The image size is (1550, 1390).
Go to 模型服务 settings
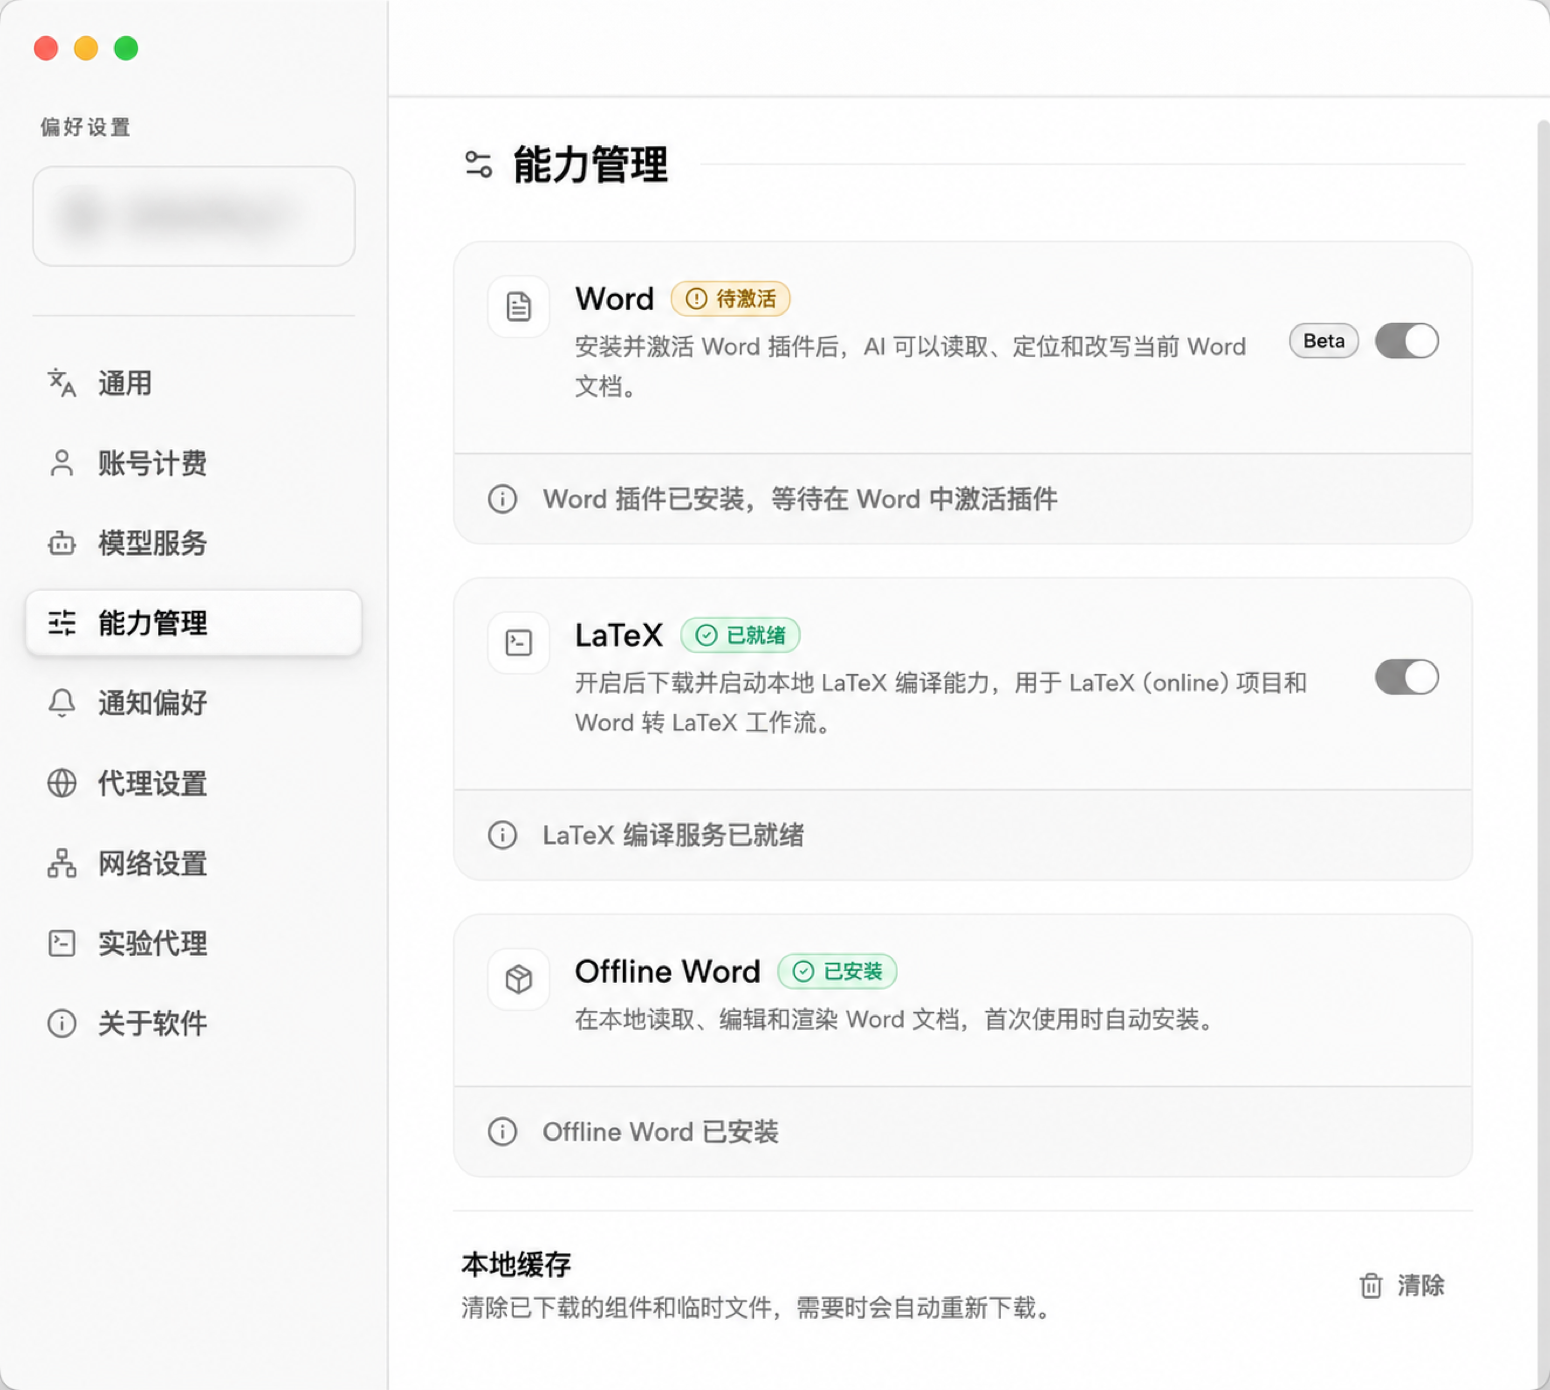pyautogui.click(x=193, y=543)
